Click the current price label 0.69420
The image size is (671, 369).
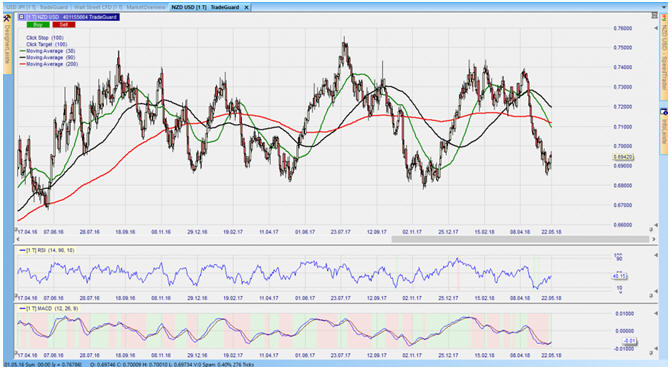(623, 157)
